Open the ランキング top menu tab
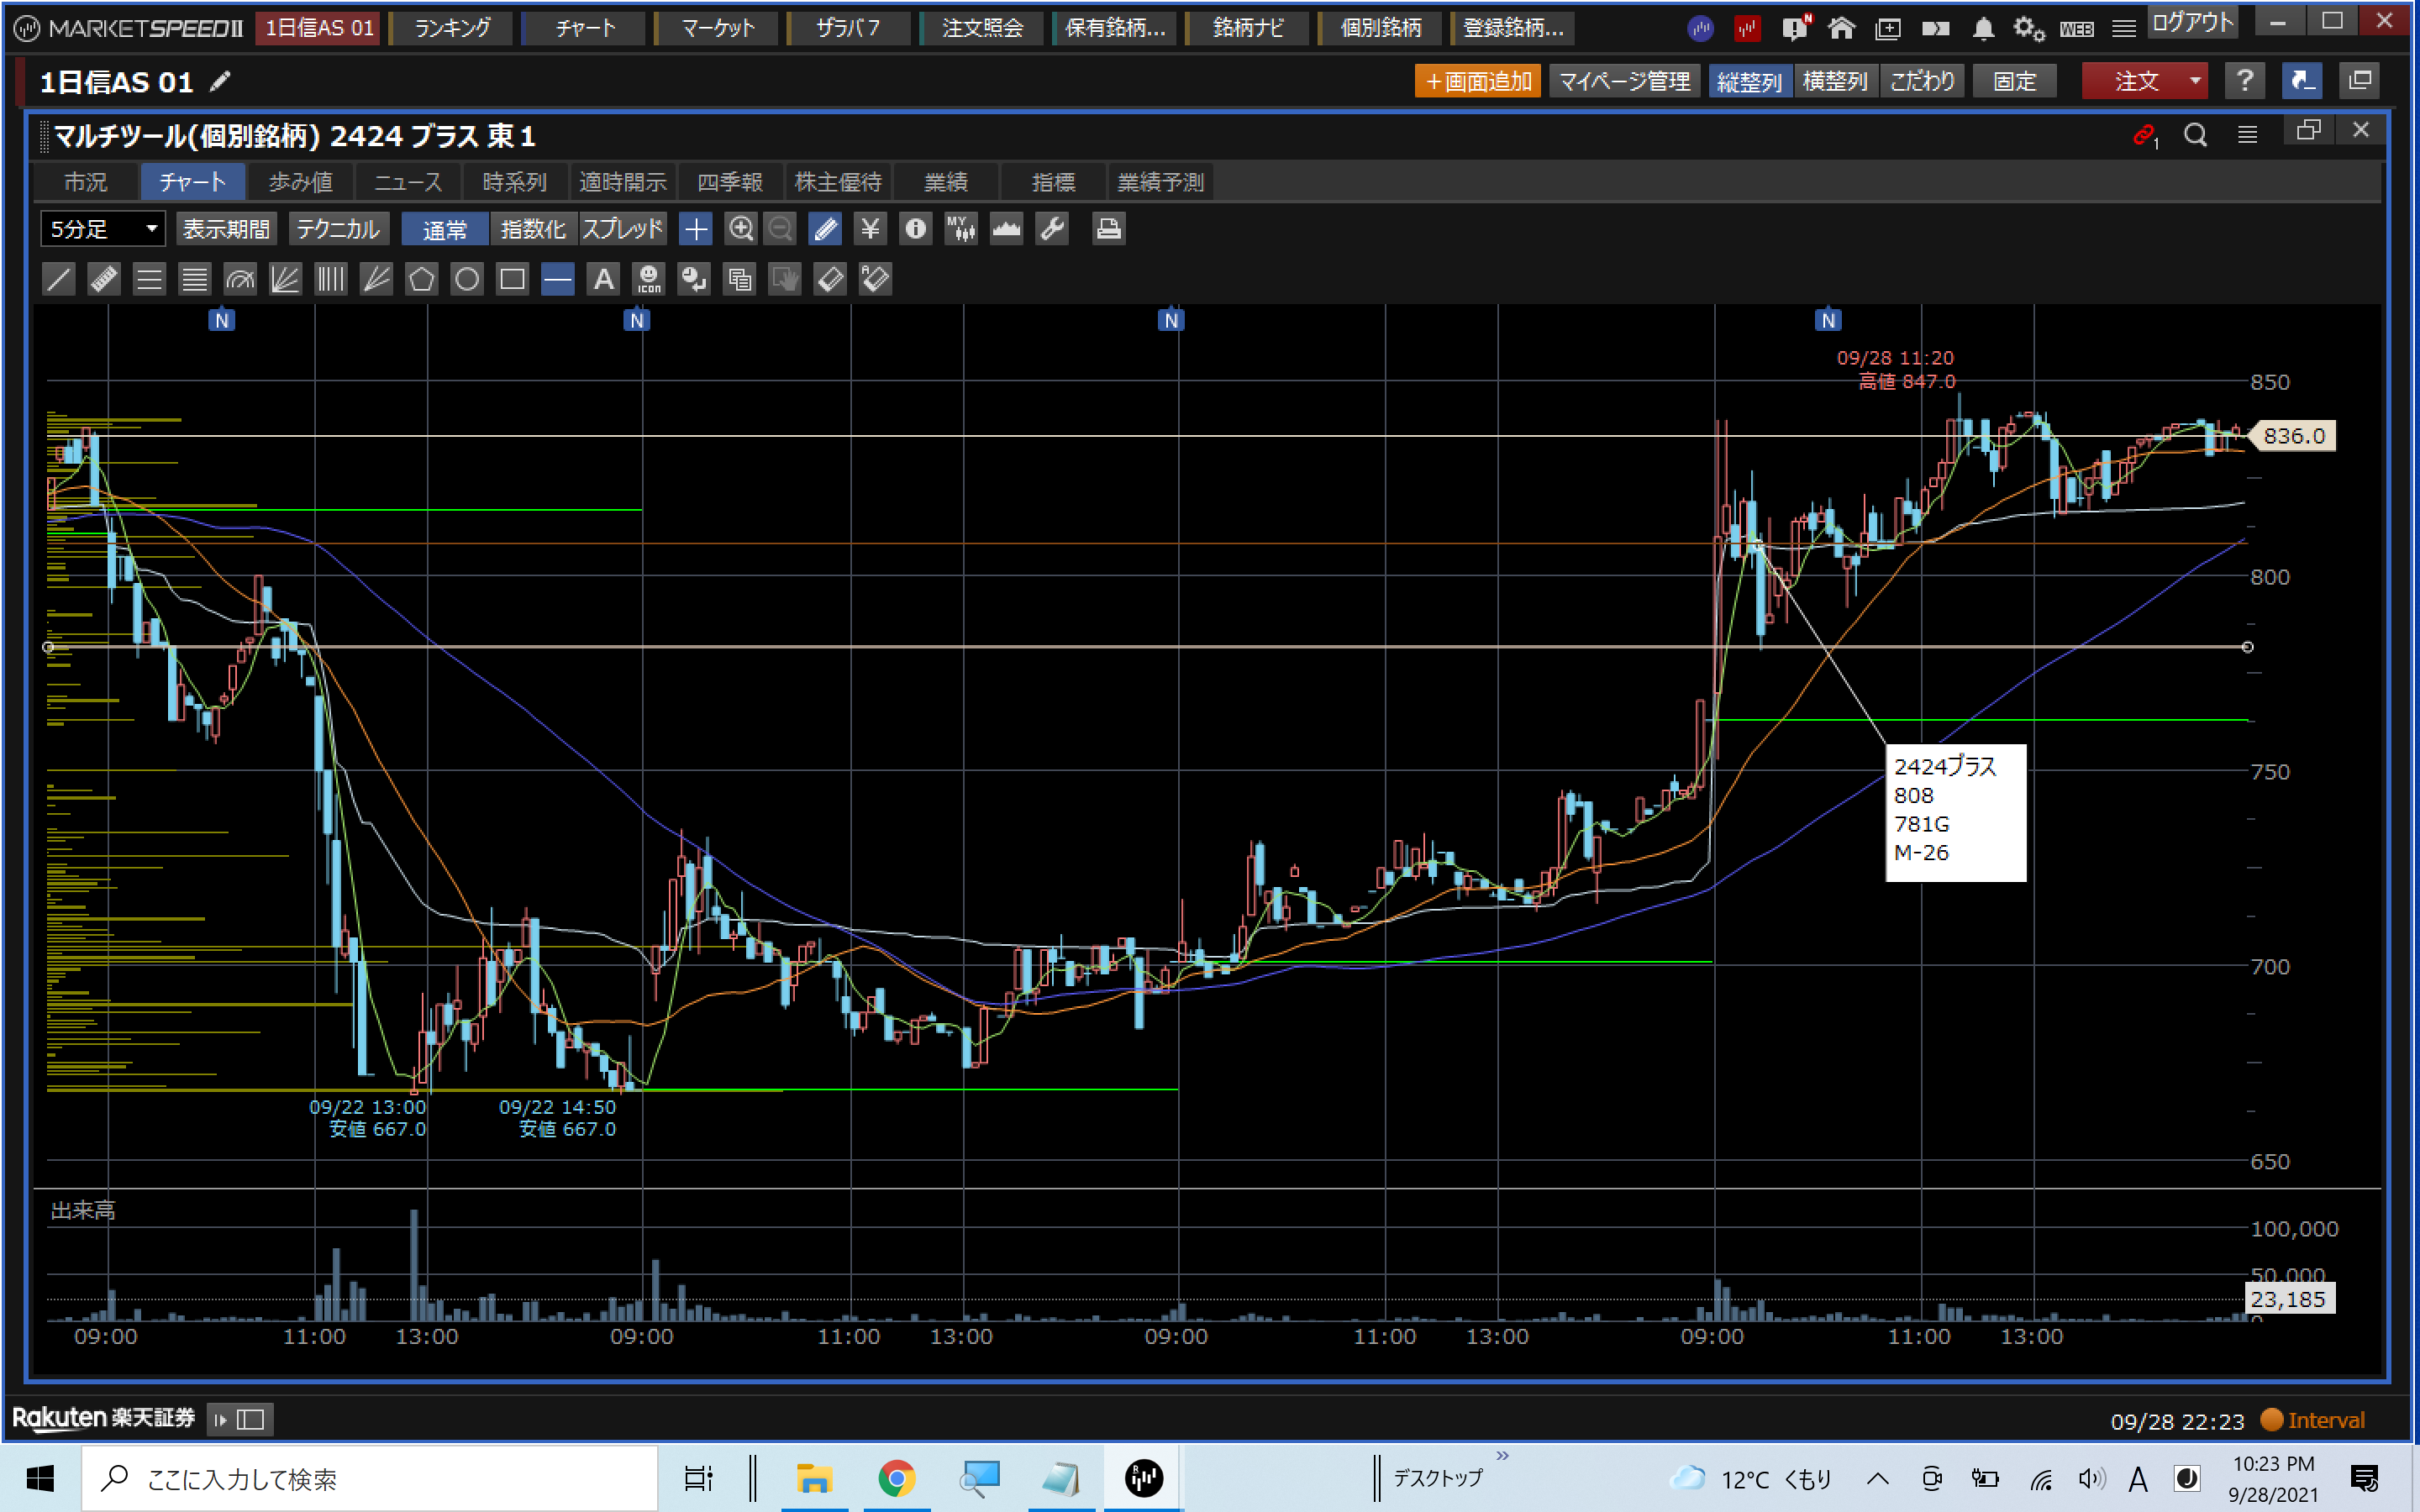The height and width of the screenshot is (1512, 2420). [452, 28]
